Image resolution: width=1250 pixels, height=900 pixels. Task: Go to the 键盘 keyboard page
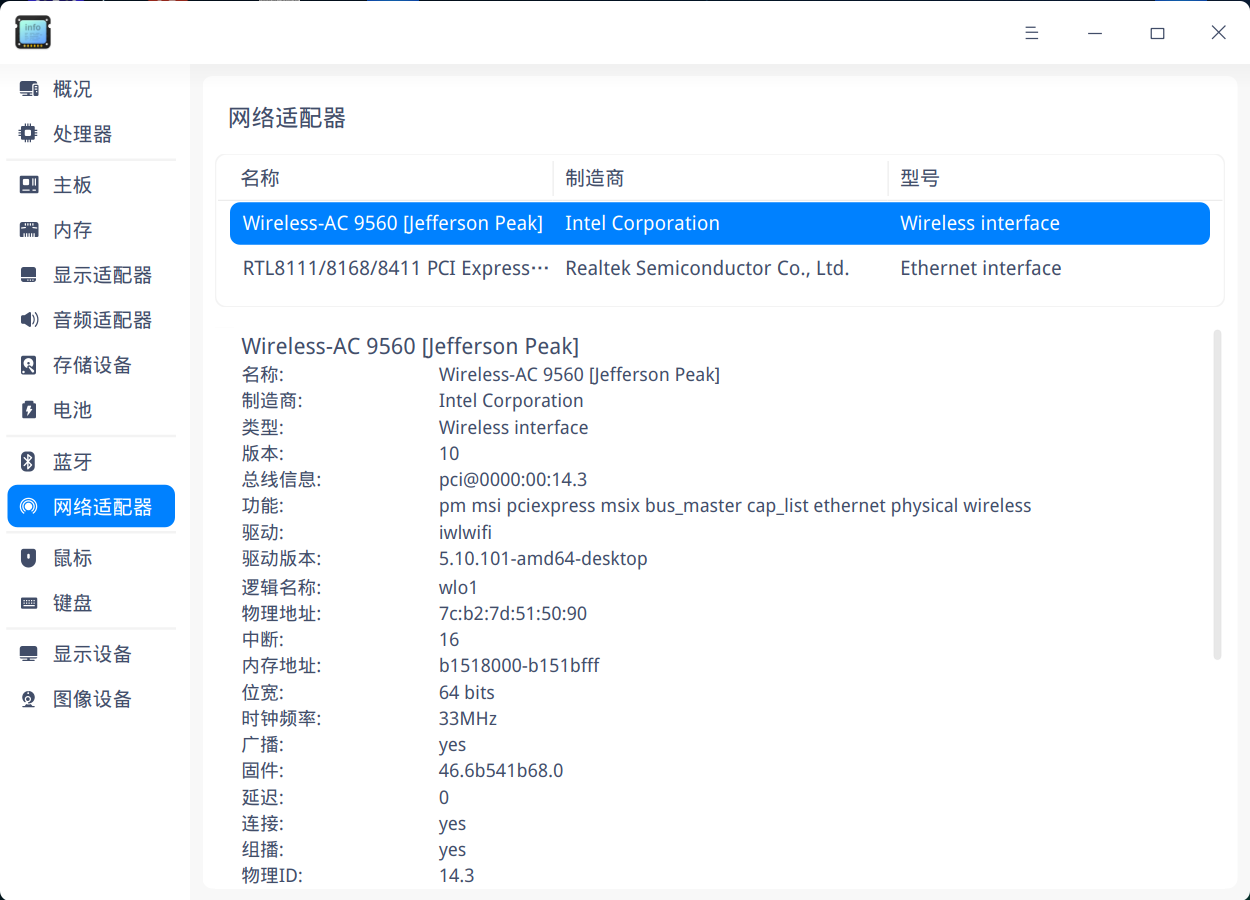click(91, 603)
